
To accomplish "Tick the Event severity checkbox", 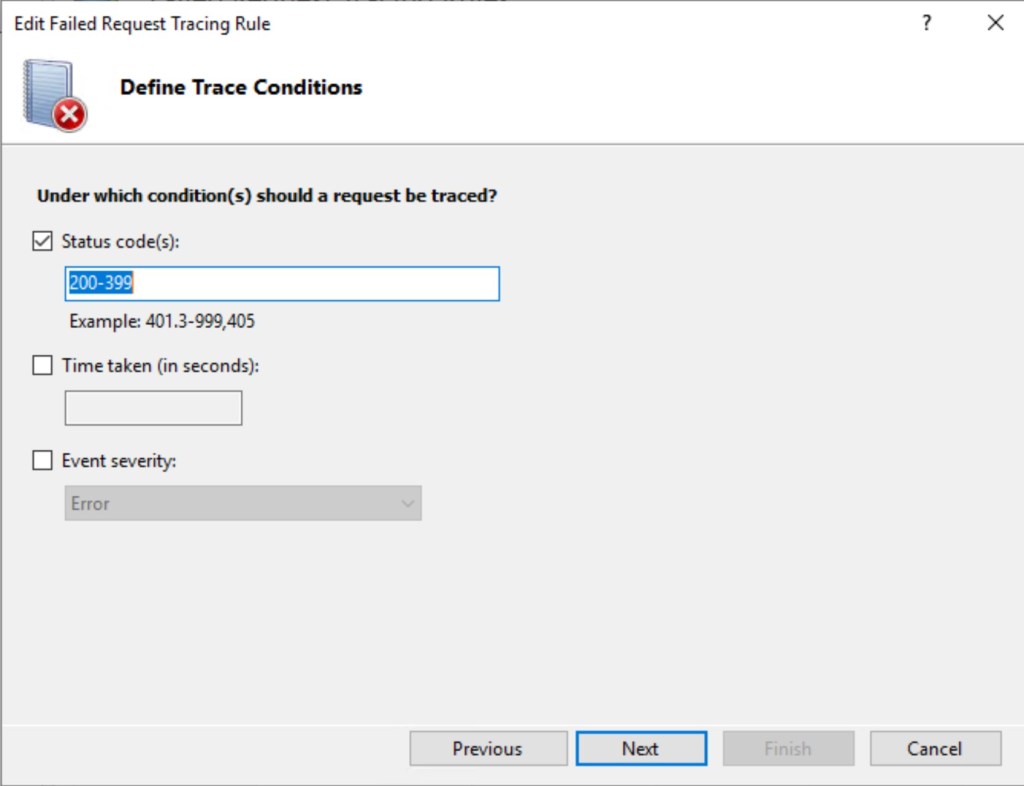I will tap(43, 461).
